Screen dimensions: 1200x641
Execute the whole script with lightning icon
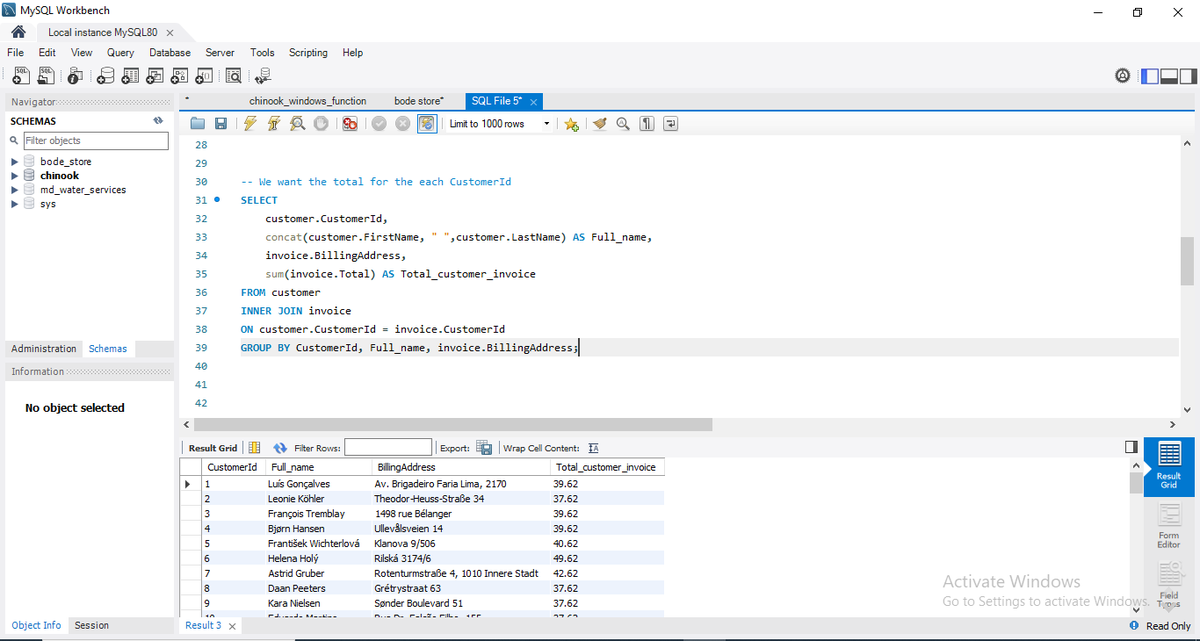pos(250,124)
